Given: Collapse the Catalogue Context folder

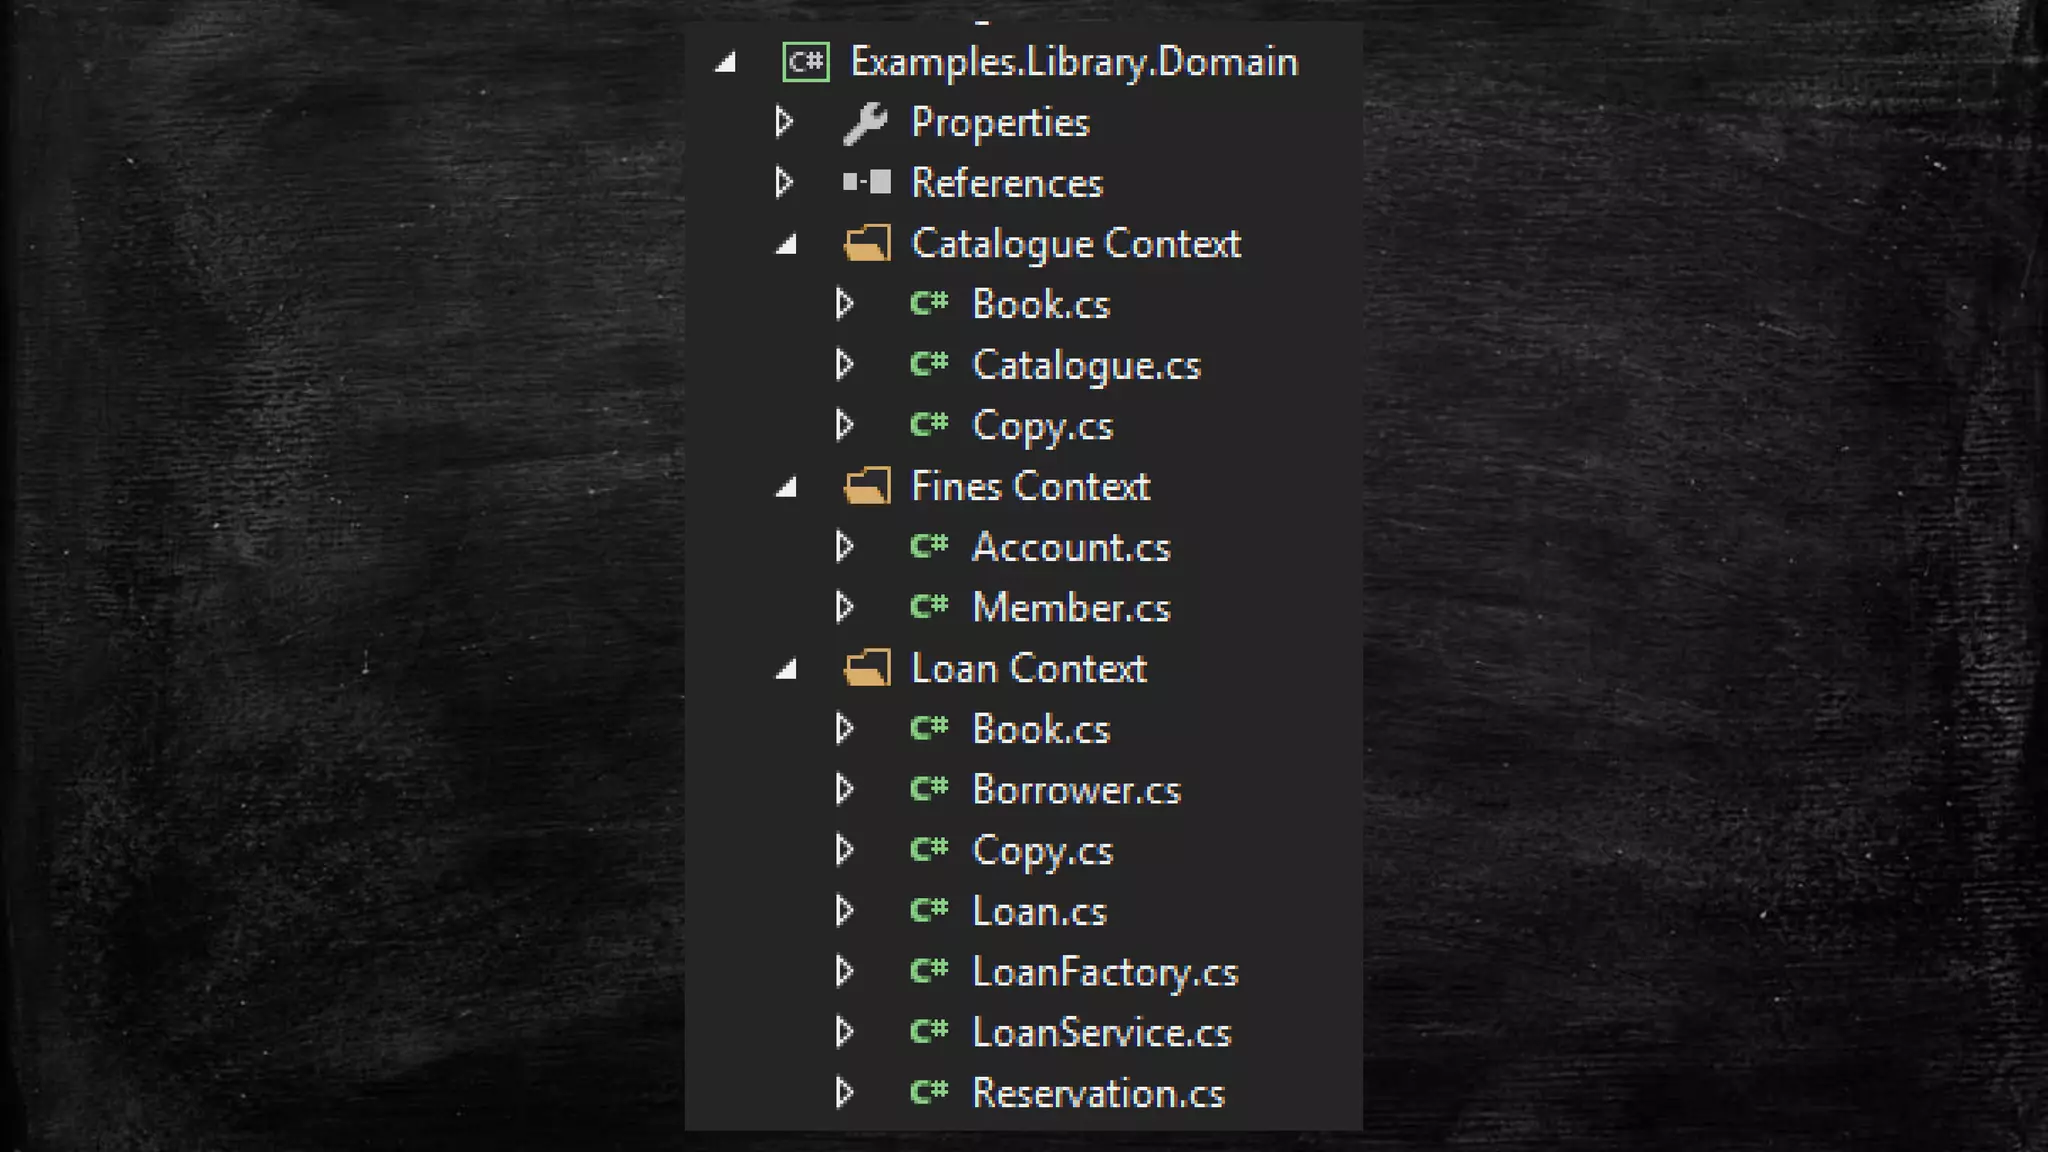Looking at the screenshot, I should tap(788, 246).
